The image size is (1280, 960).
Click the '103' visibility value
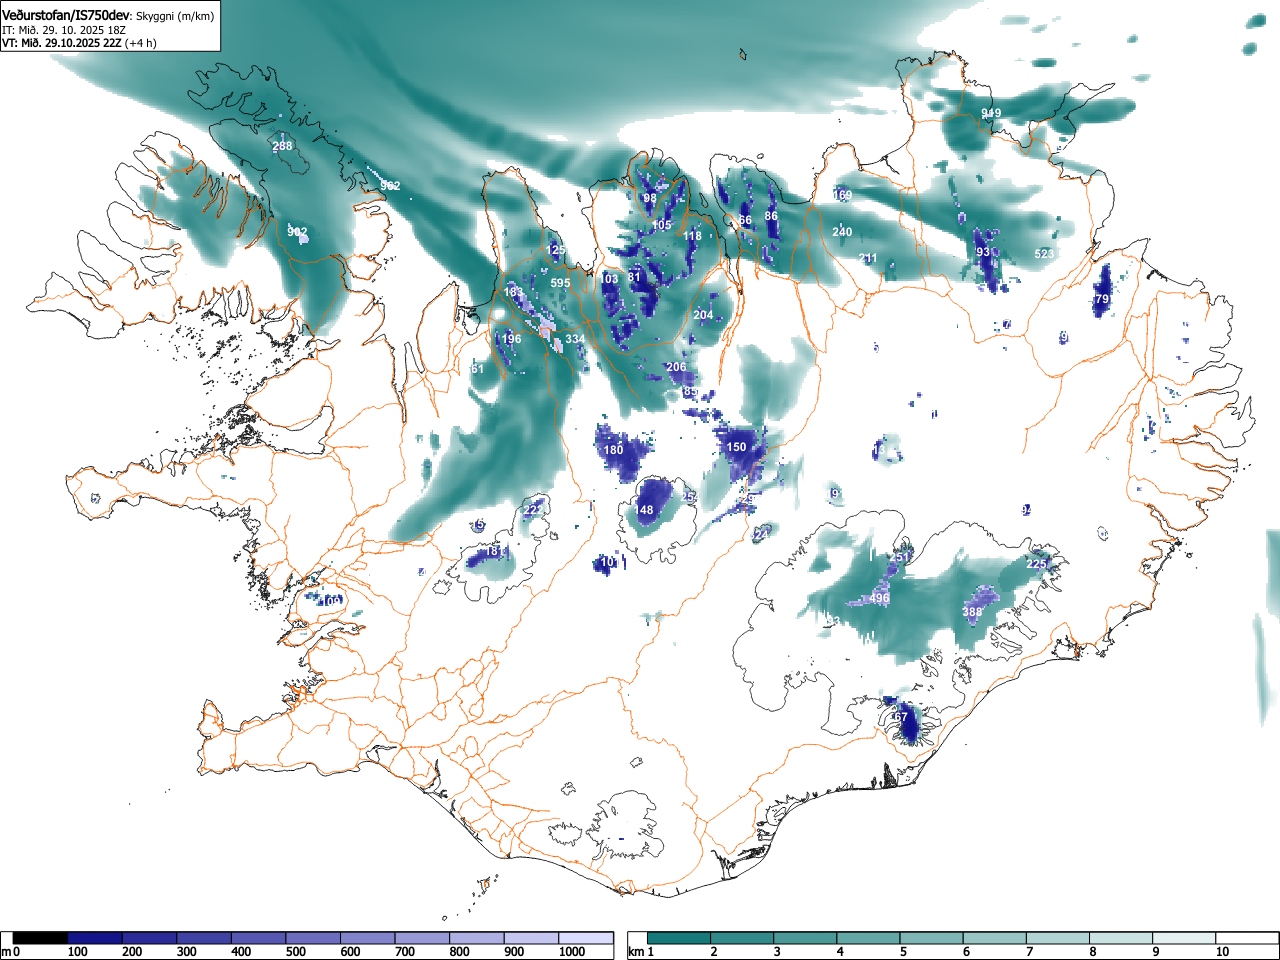pos(609,279)
